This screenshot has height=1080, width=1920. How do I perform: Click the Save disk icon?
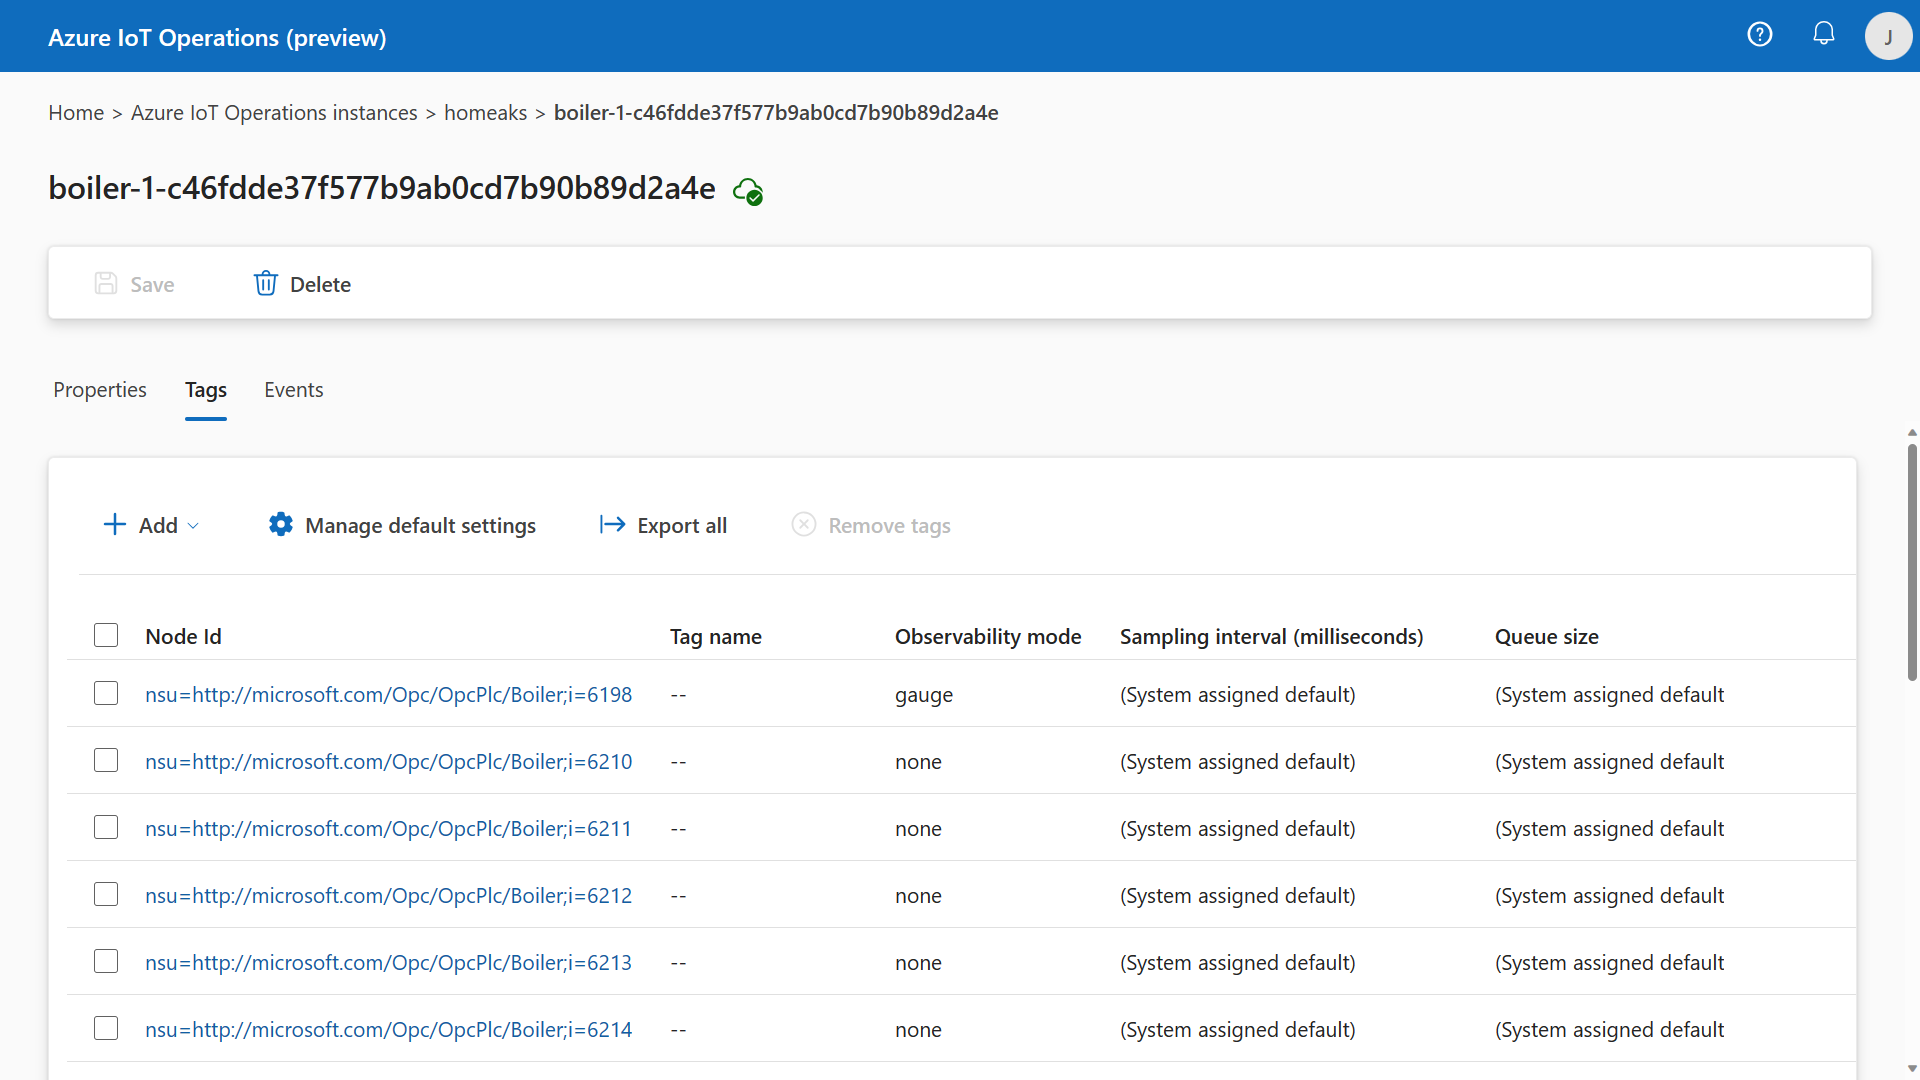[x=106, y=284]
